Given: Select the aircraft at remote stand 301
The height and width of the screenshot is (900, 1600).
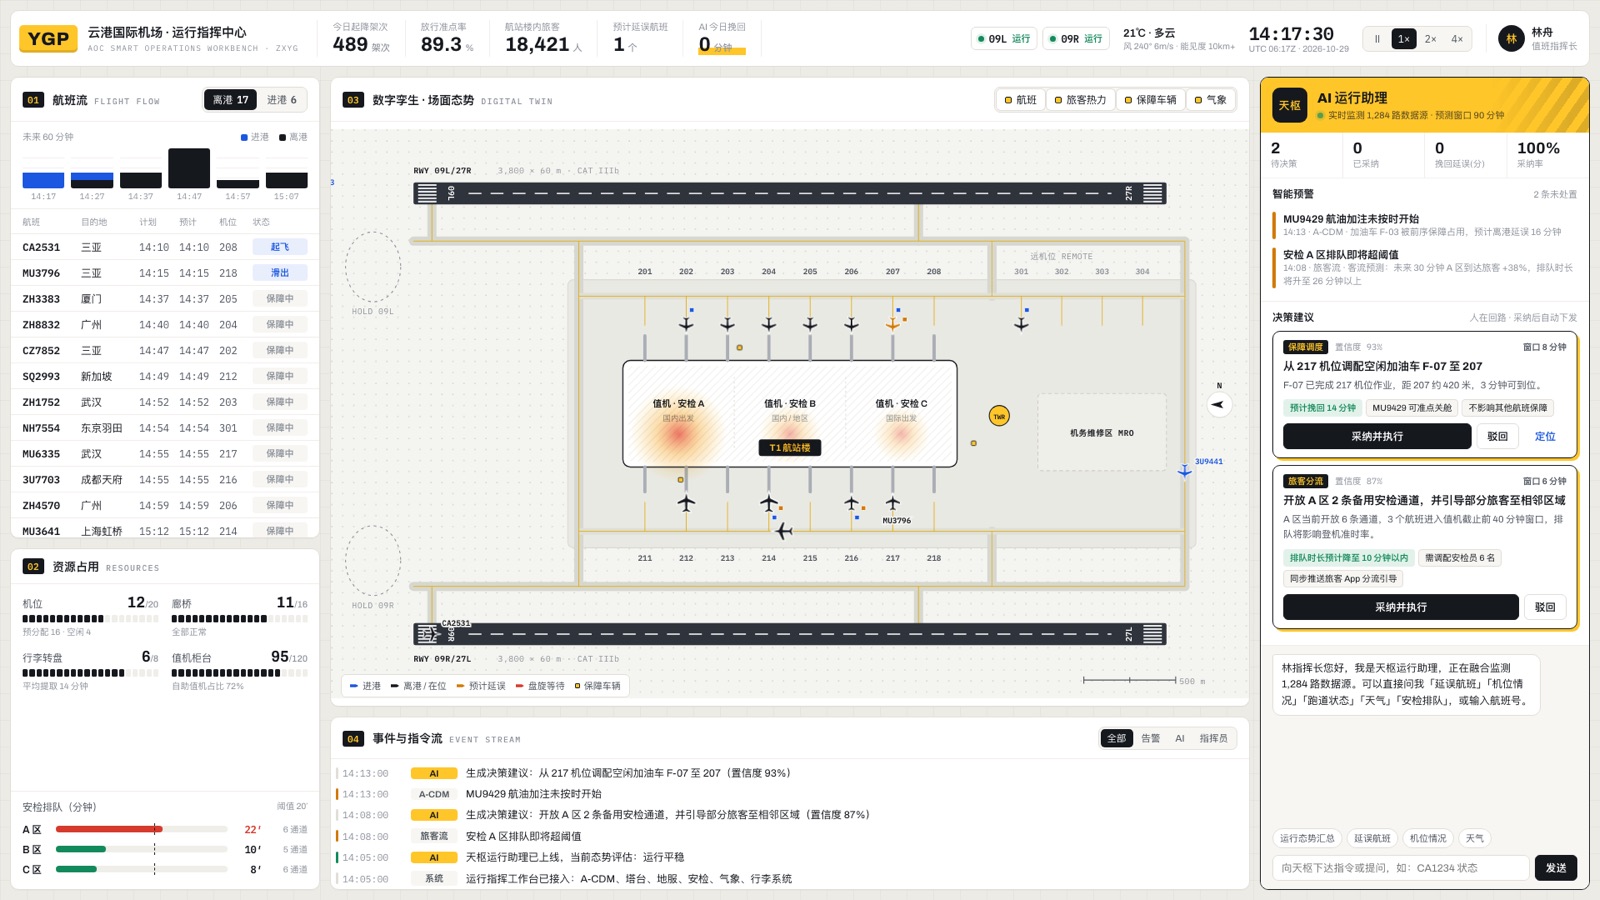Looking at the screenshot, I should (1021, 324).
